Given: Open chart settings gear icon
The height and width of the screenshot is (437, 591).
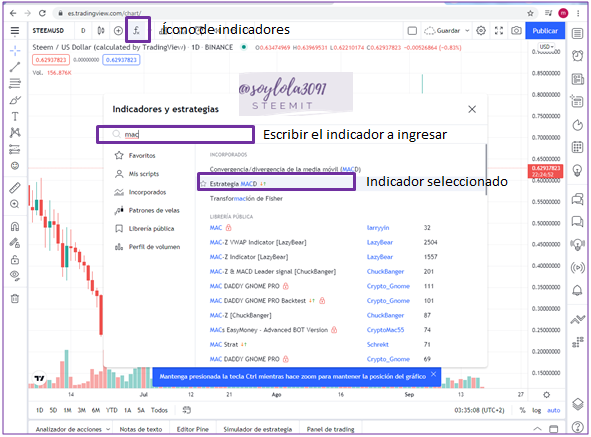Looking at the screenshot, I should tap(481, 31).
